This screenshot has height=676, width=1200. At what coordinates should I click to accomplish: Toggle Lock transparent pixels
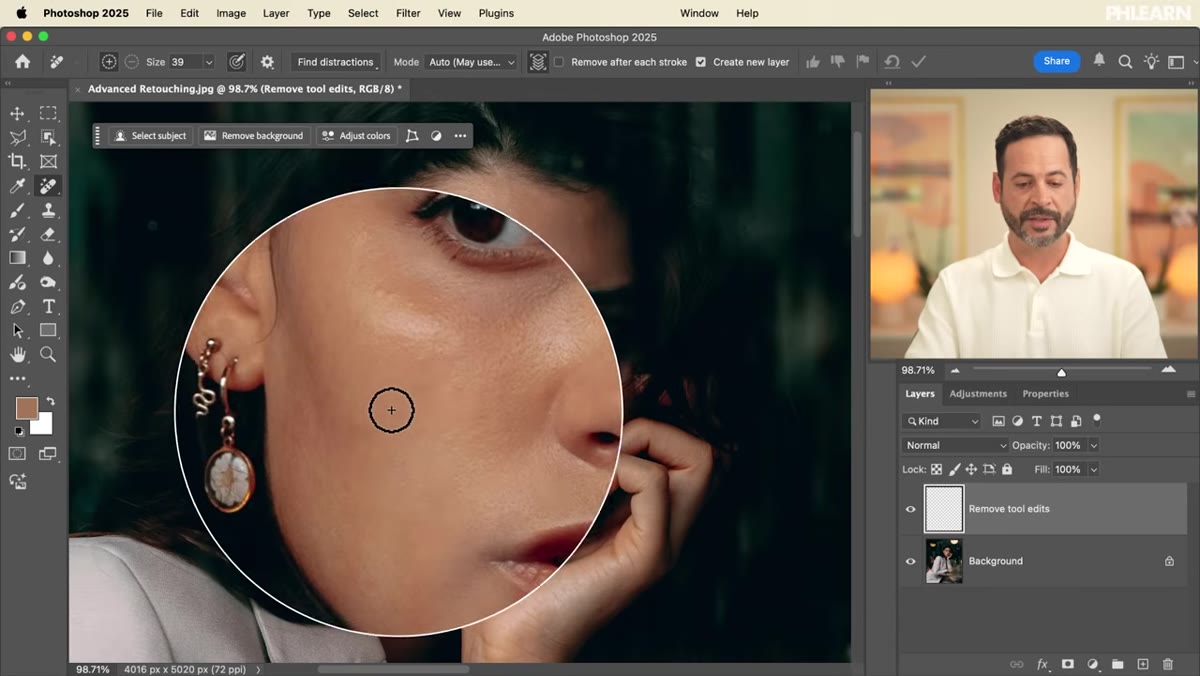[x=936, y=469]
